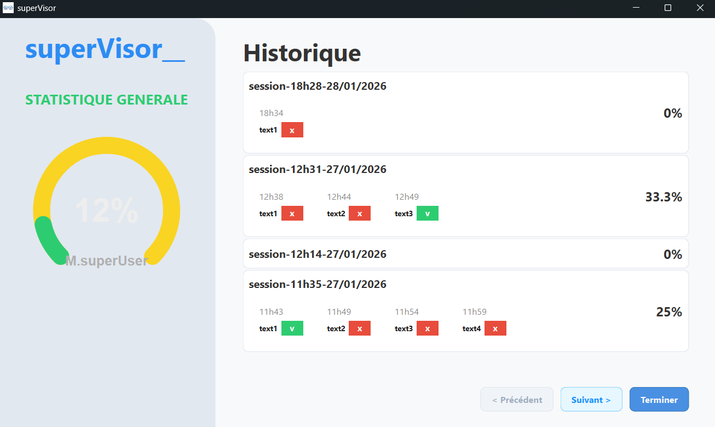This screenshot has width=715, height=427.
Task: Click the red x badge for 11h59 text4
Action: pos(495,328)
